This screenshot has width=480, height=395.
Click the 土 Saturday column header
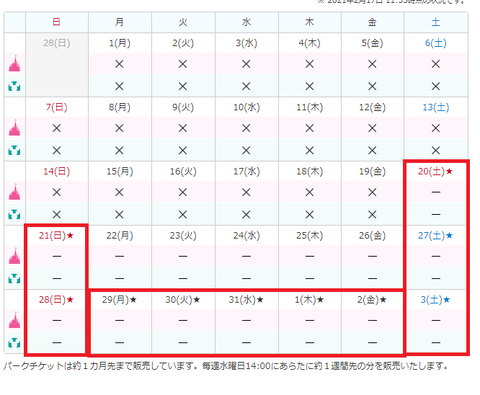(436, 22)
